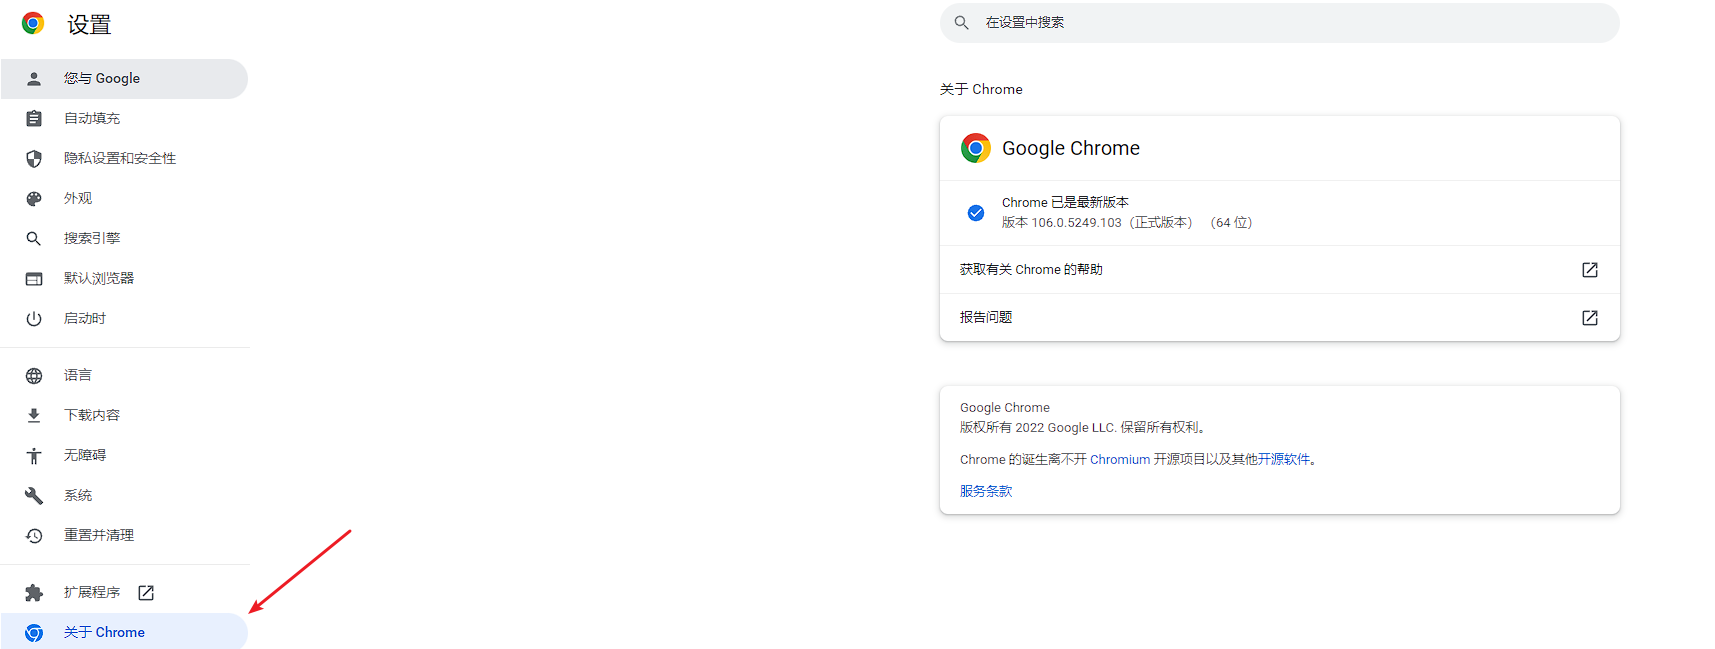Click the 下载内容 download icon

pos(34,414)
